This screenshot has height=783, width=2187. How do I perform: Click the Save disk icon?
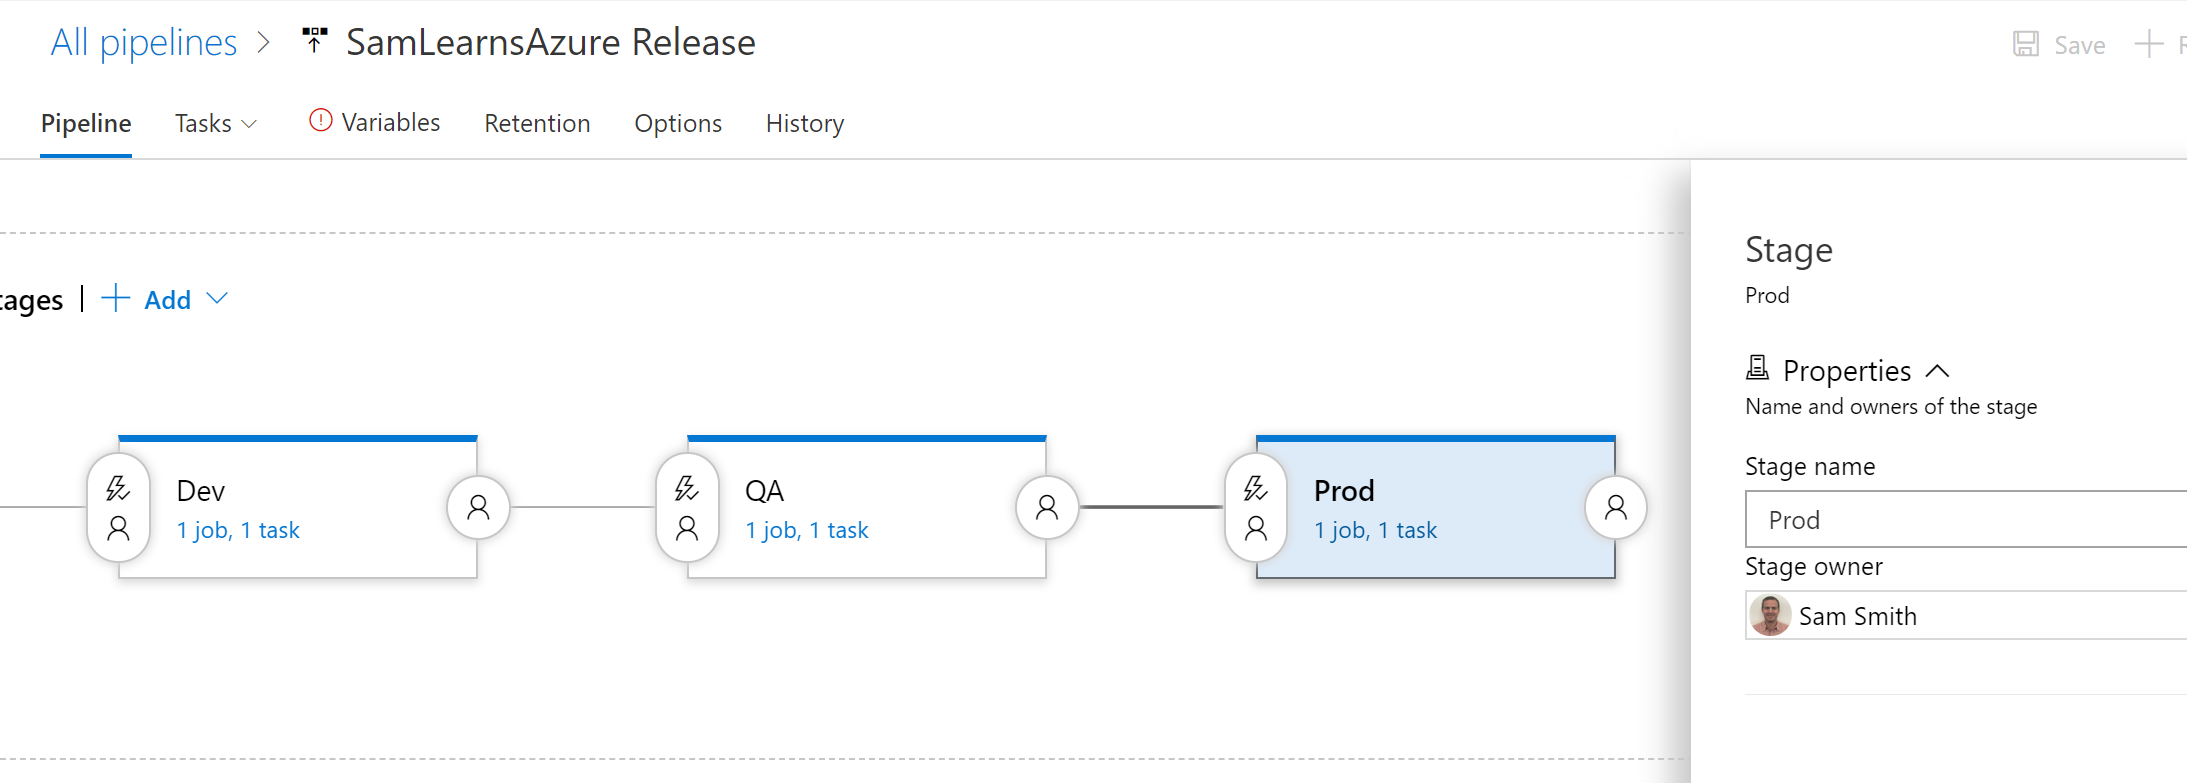[x=2025, y=44]
